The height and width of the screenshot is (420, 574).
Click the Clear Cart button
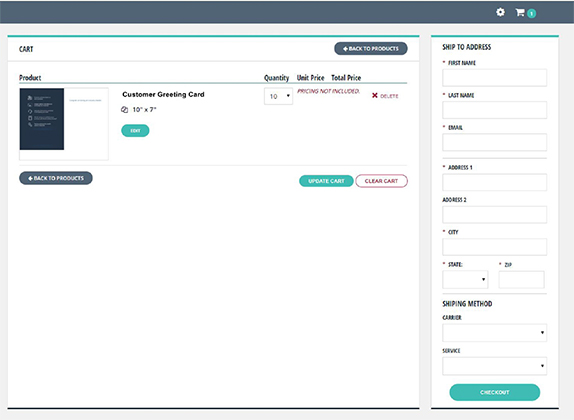pos(381,181)
